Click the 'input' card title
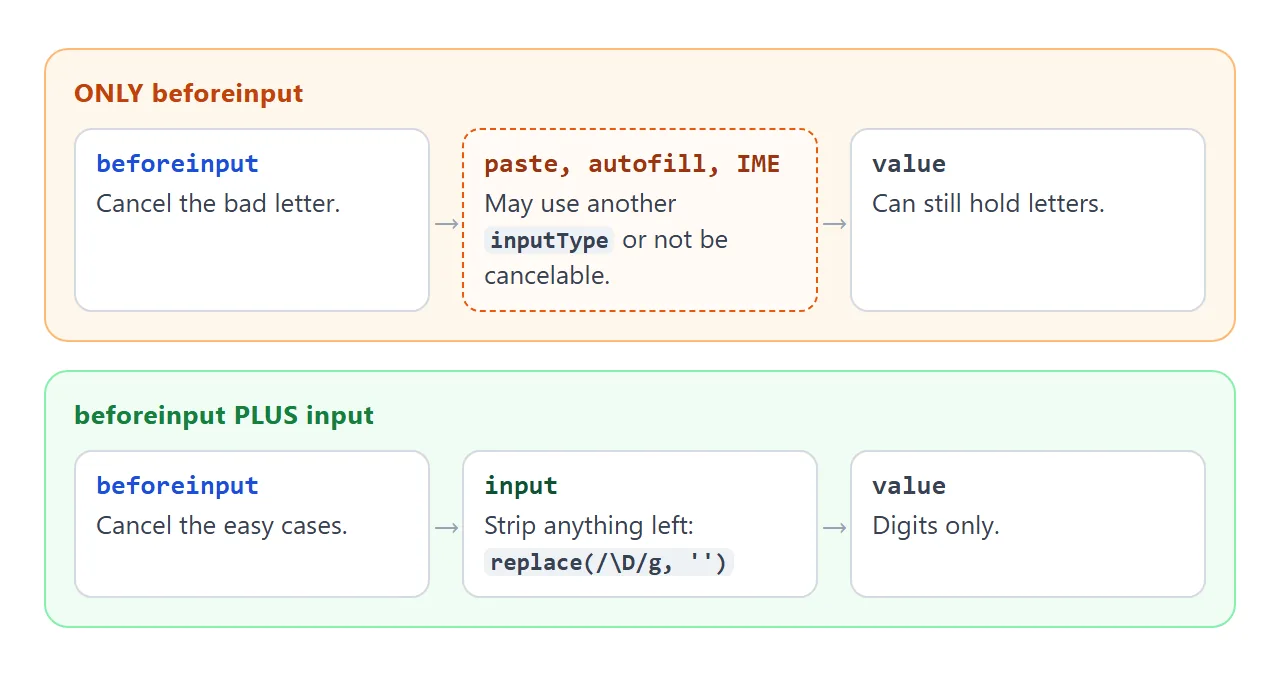The image size is (1280, 680). (x=521, y=486)
